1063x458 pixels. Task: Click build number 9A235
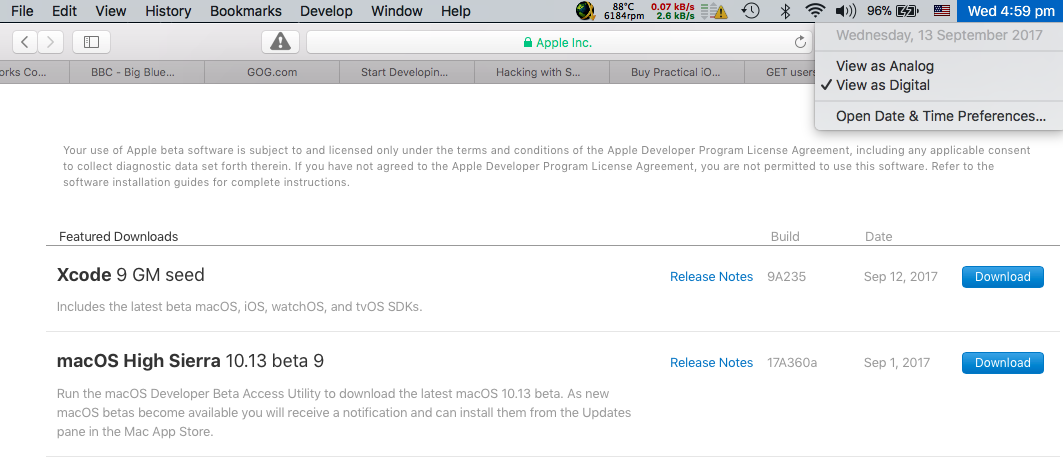click(x=786, y=276)
